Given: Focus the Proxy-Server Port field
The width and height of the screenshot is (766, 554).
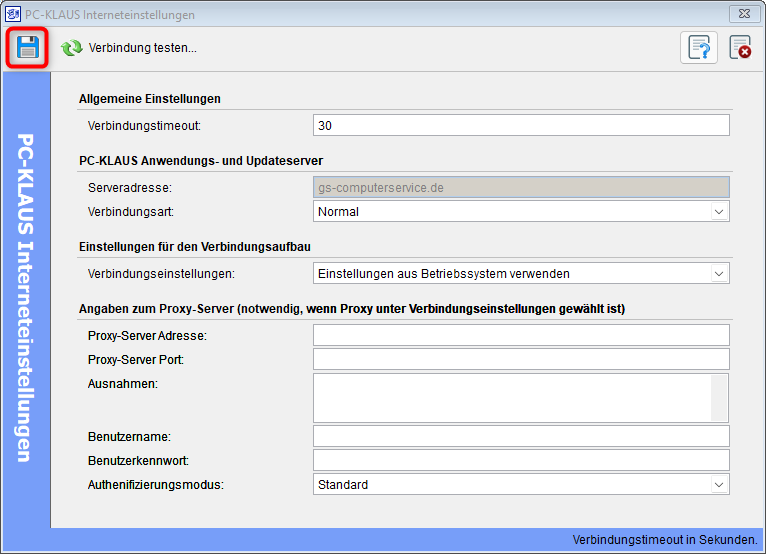Looking at the screenshot, I should 521,360.
